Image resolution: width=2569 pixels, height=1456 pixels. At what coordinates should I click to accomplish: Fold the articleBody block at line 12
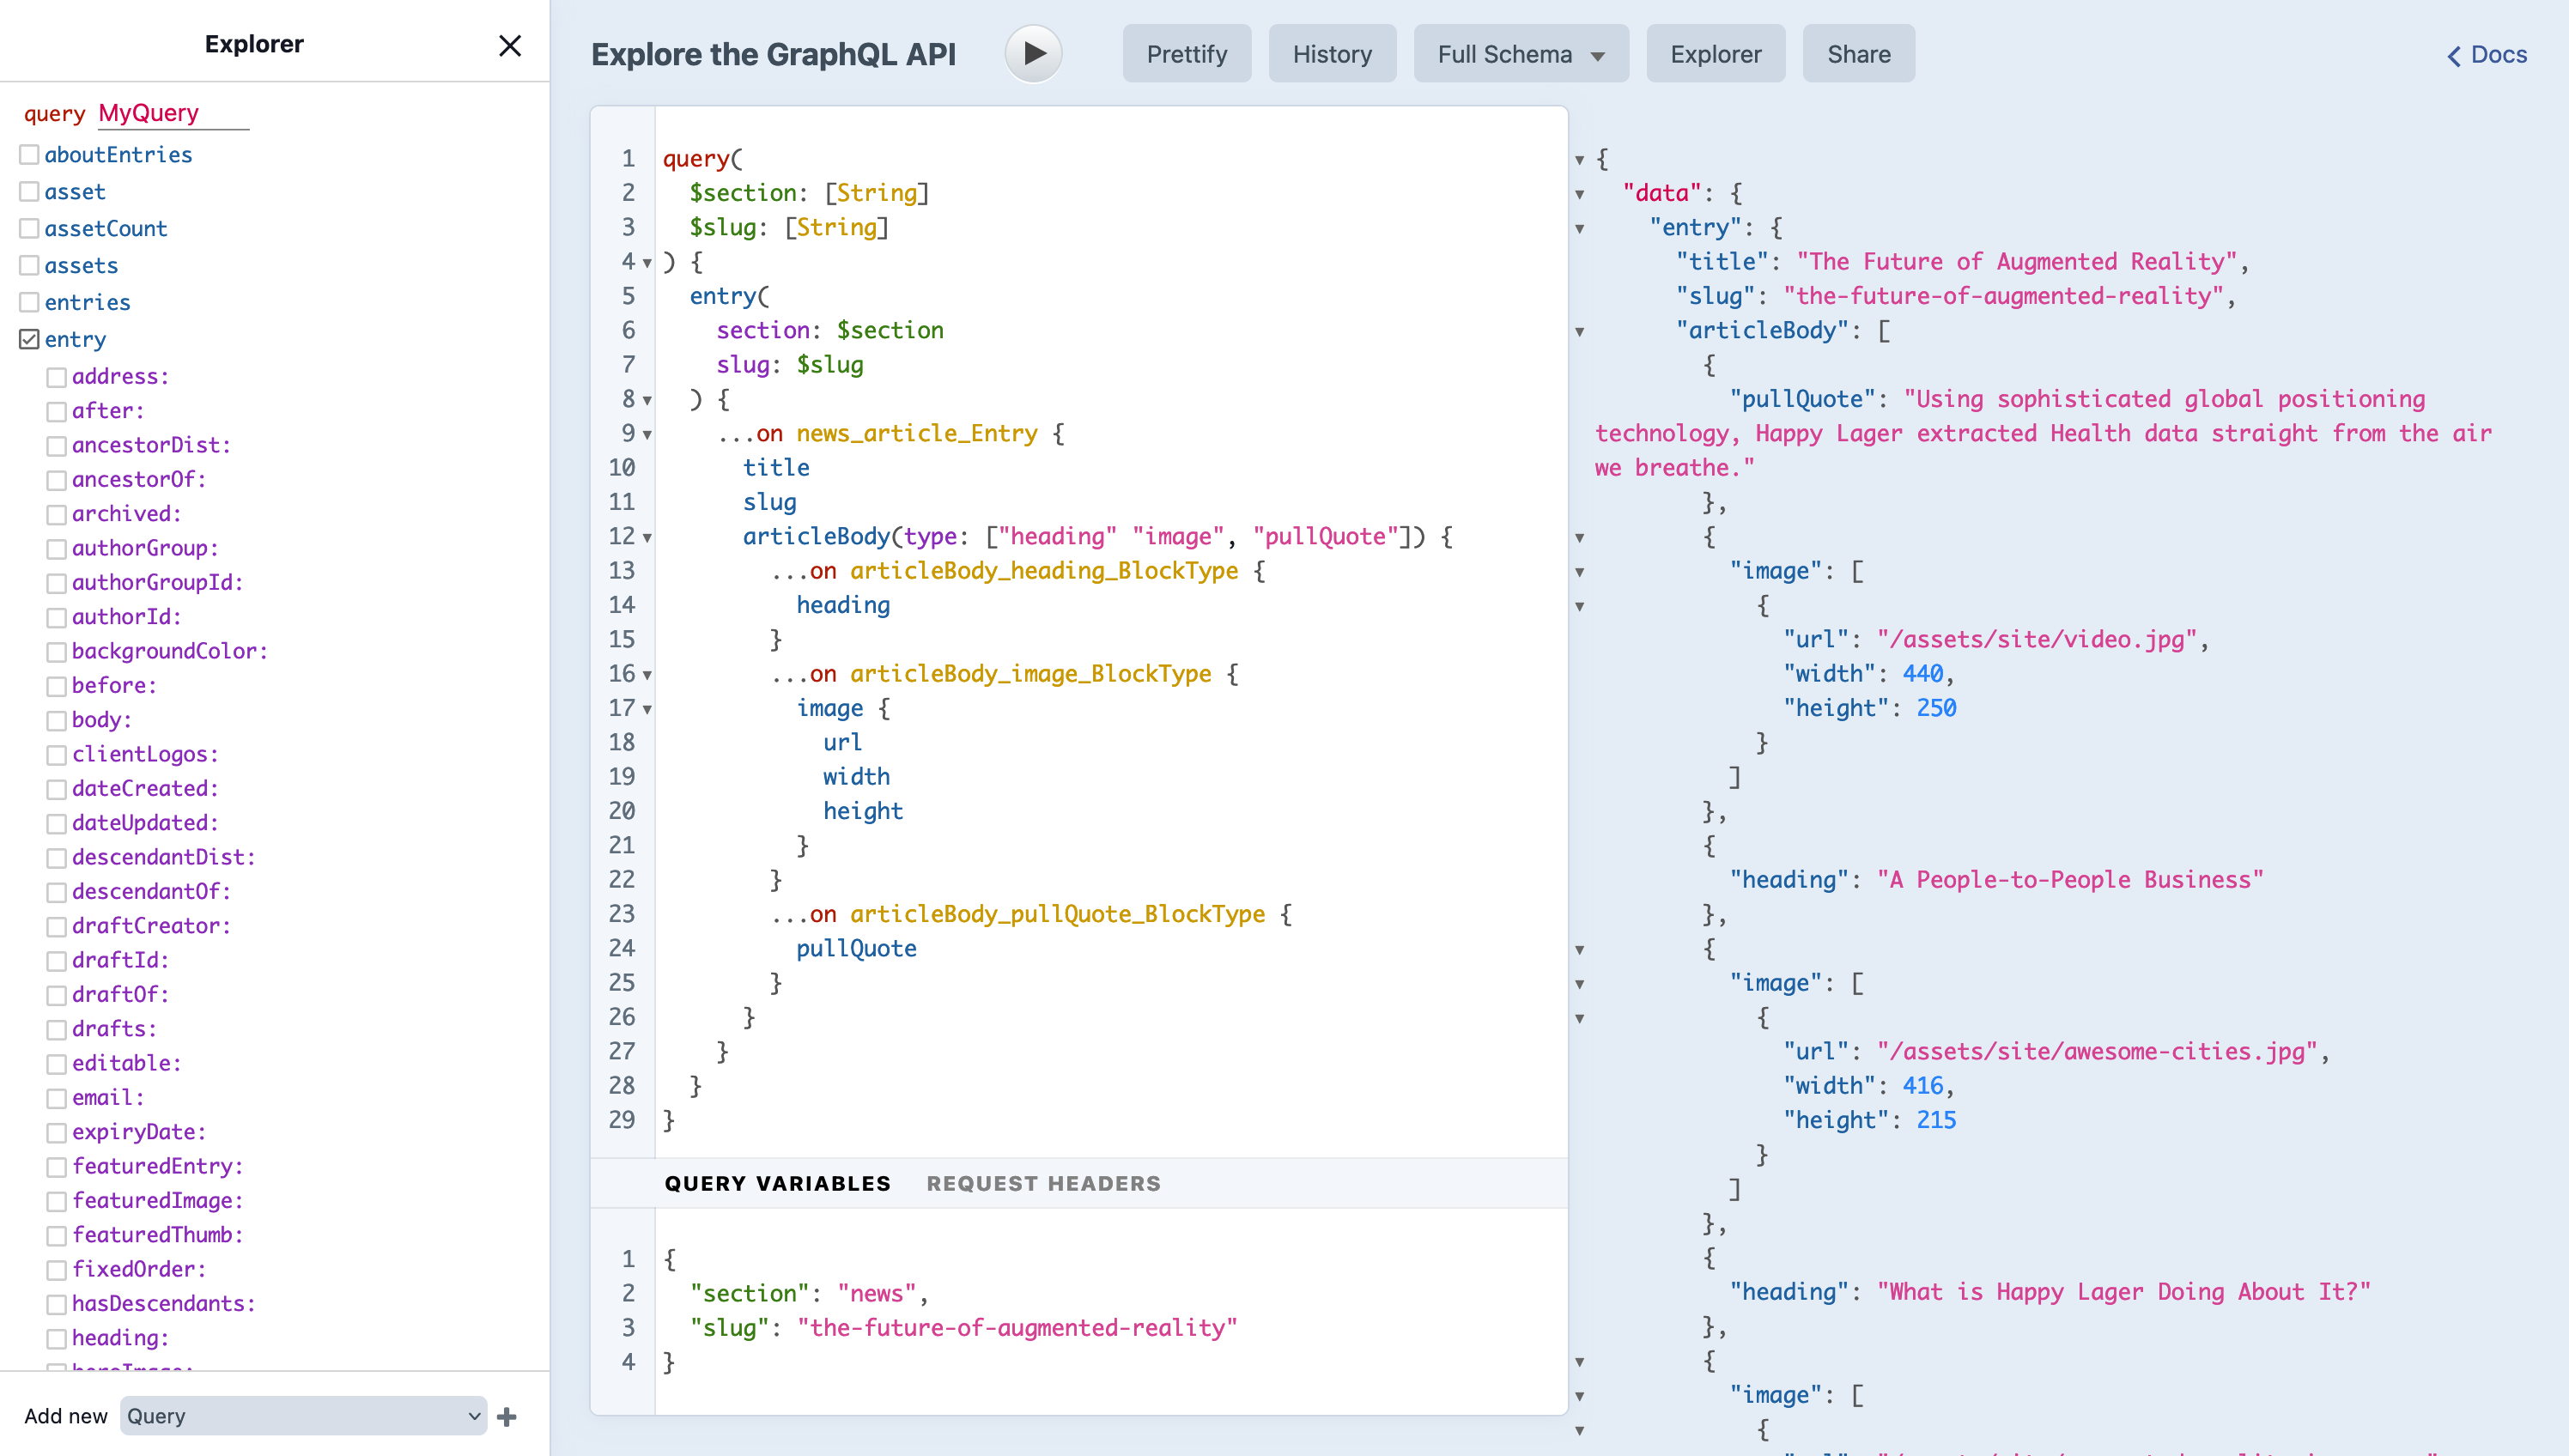click(x=647, y=538)
